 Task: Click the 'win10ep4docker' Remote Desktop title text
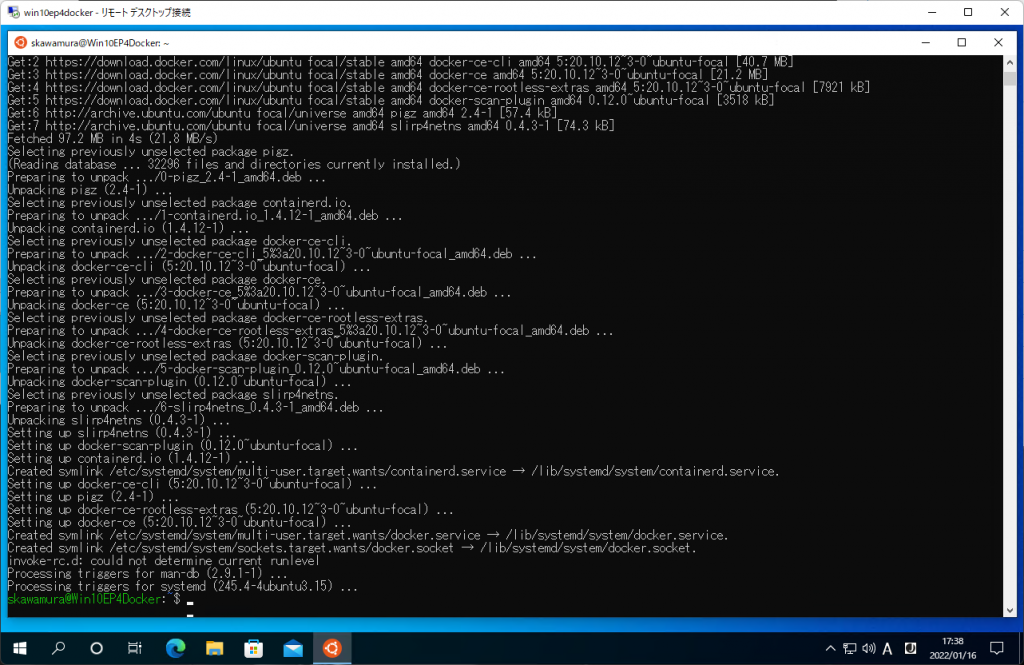(107, 12)
